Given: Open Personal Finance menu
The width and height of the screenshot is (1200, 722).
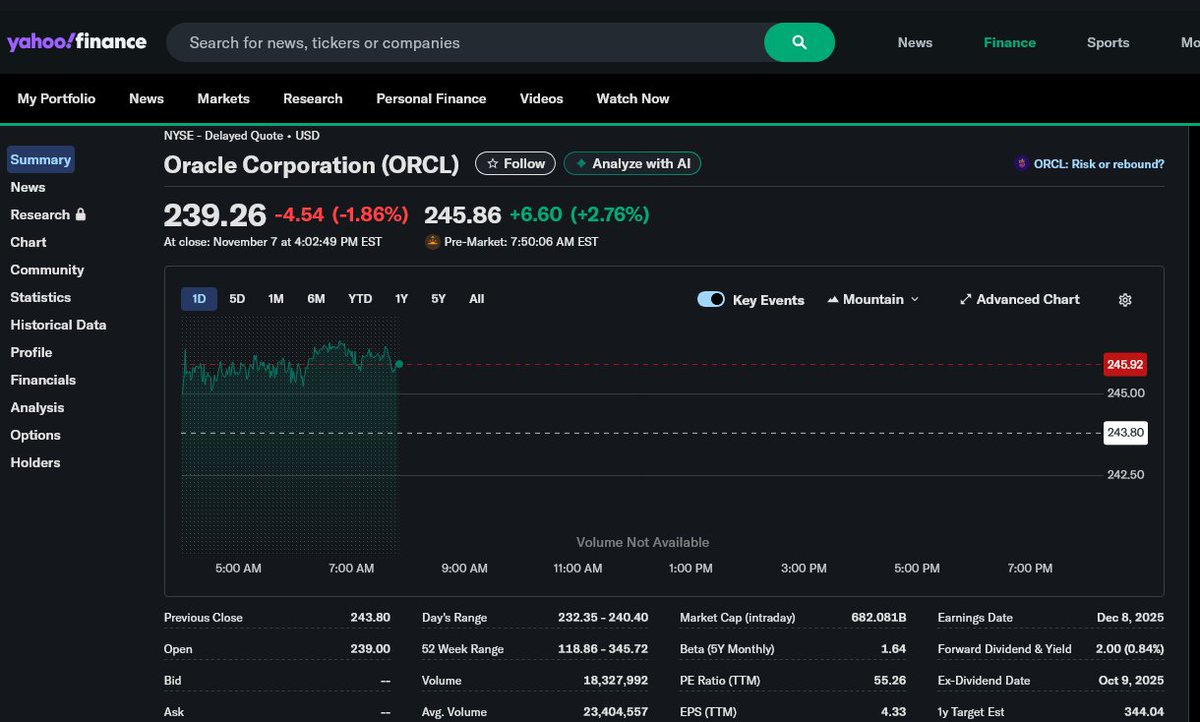Looking at the screenshot, I should [x=431, y=98].
